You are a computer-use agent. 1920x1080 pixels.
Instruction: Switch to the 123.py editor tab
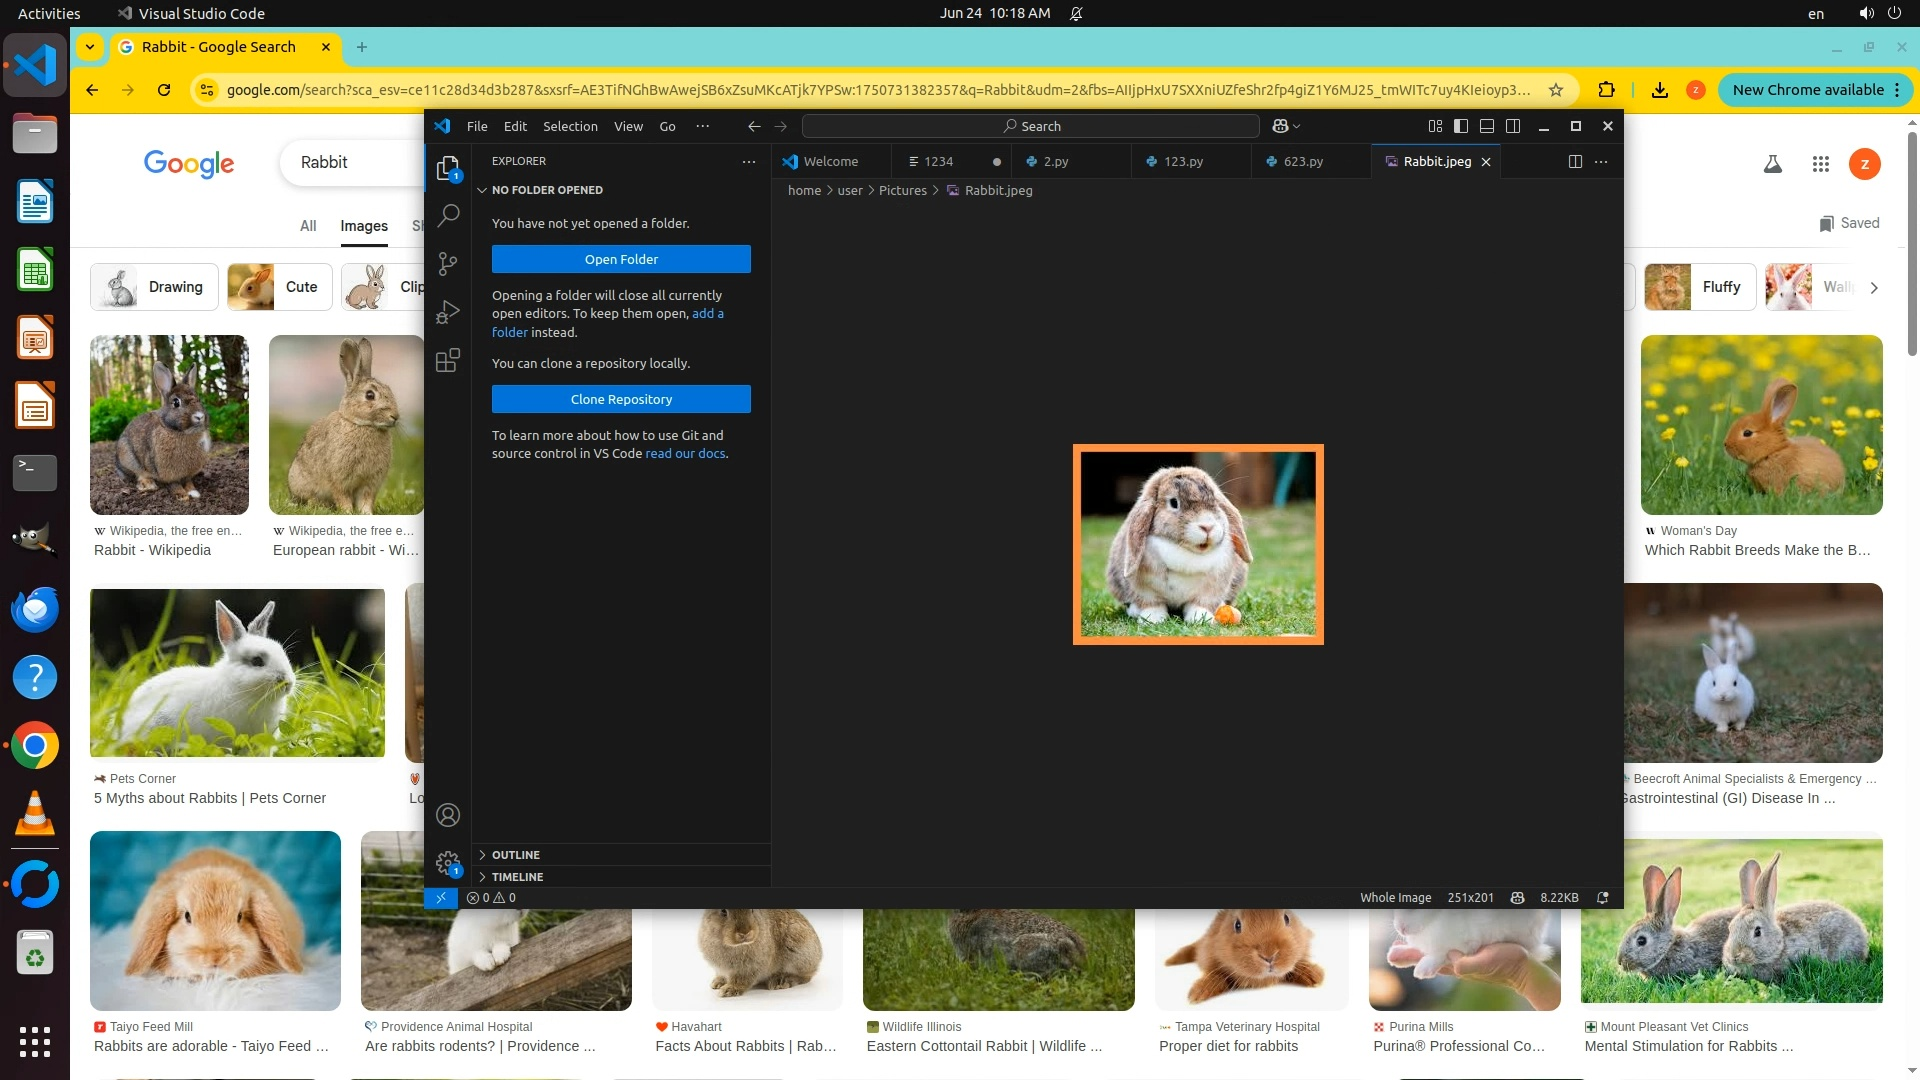(x=1183, y=161)
